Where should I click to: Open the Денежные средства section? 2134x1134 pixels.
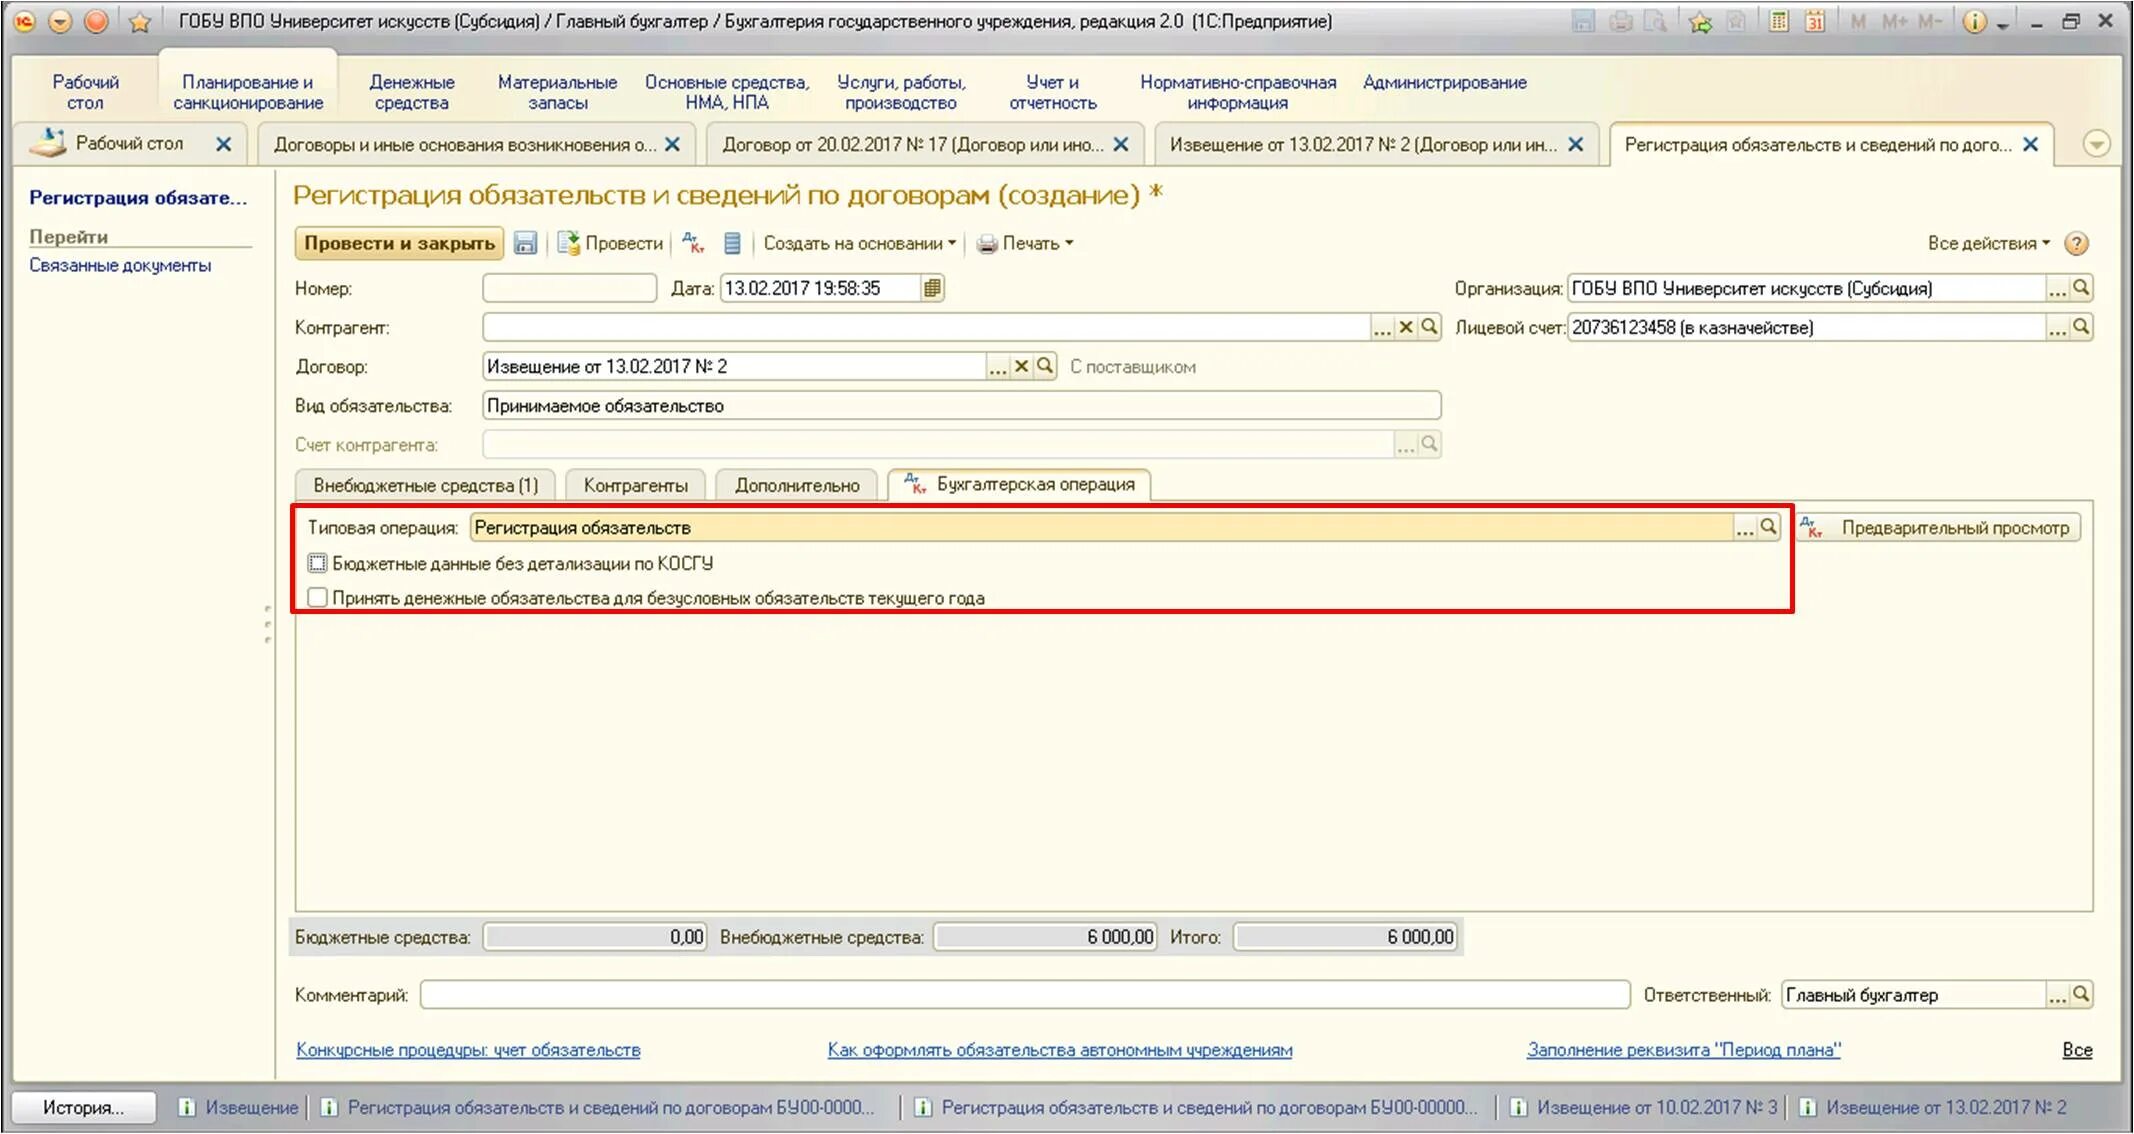coord(411,92)
